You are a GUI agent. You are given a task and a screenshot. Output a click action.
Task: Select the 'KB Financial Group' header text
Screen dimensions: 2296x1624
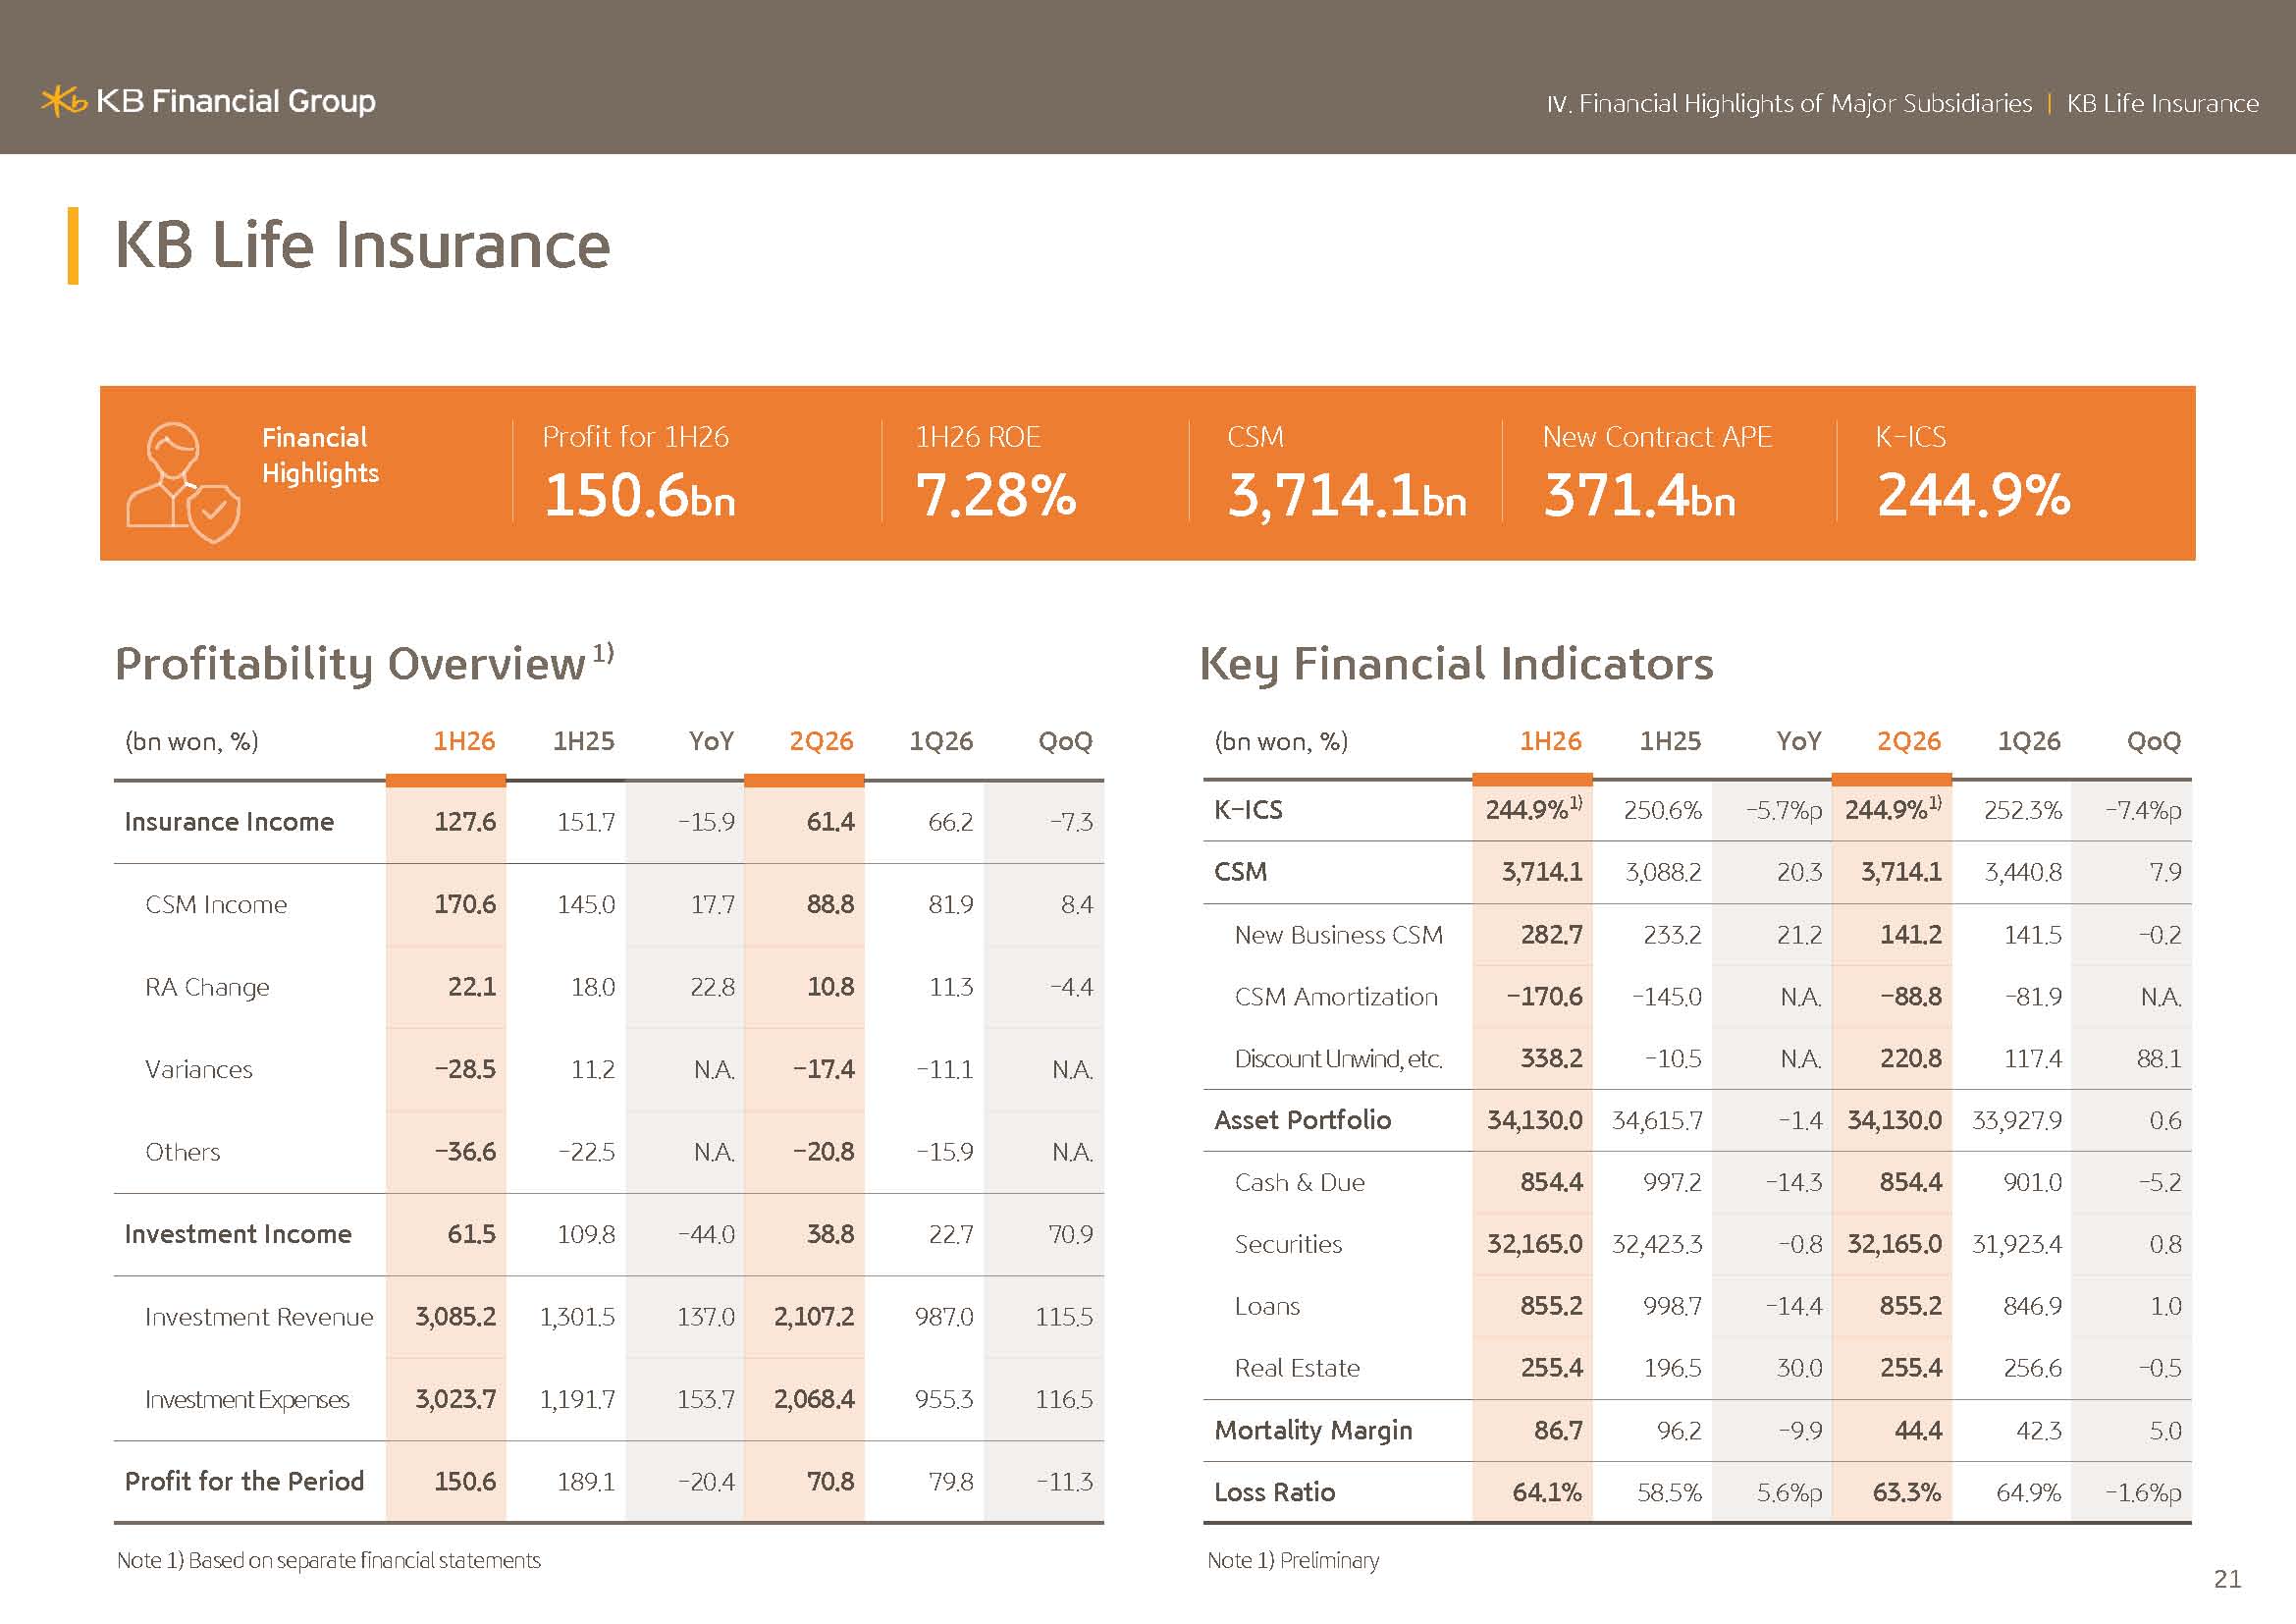[x=236, y=101]
